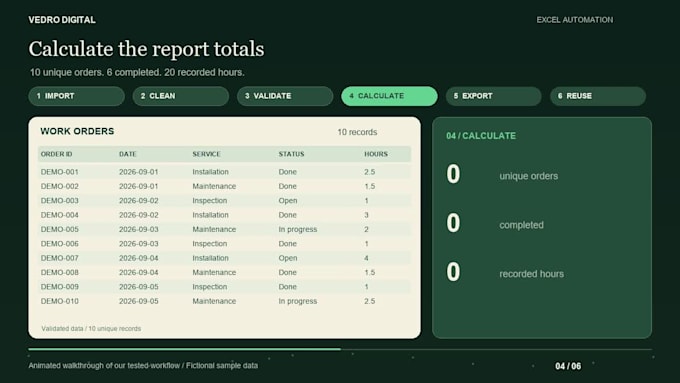Select the DEMO-009 order ID cell
Viewport: 680px width, 383px height.
pyautogui.click(x=59, y=286)
